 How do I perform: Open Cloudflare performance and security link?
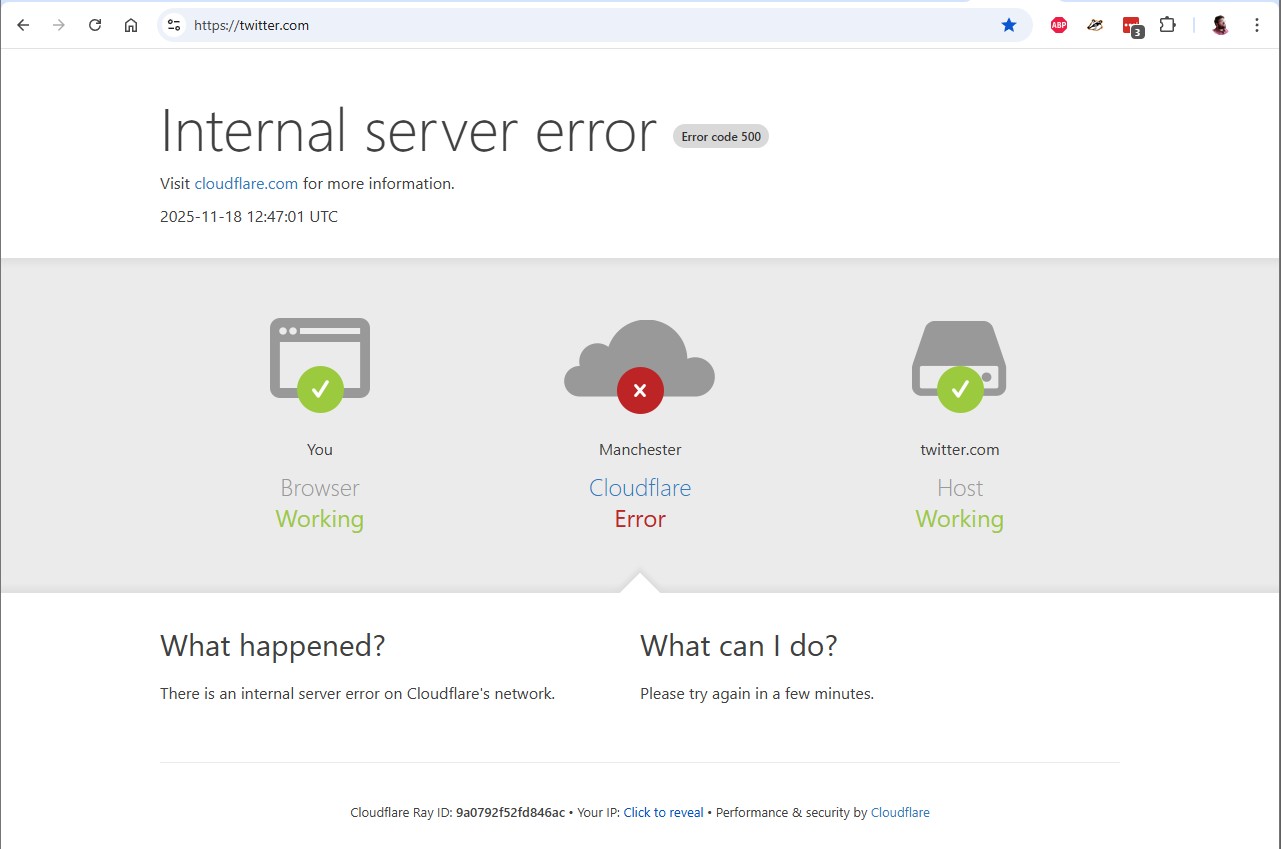(899, 812)
